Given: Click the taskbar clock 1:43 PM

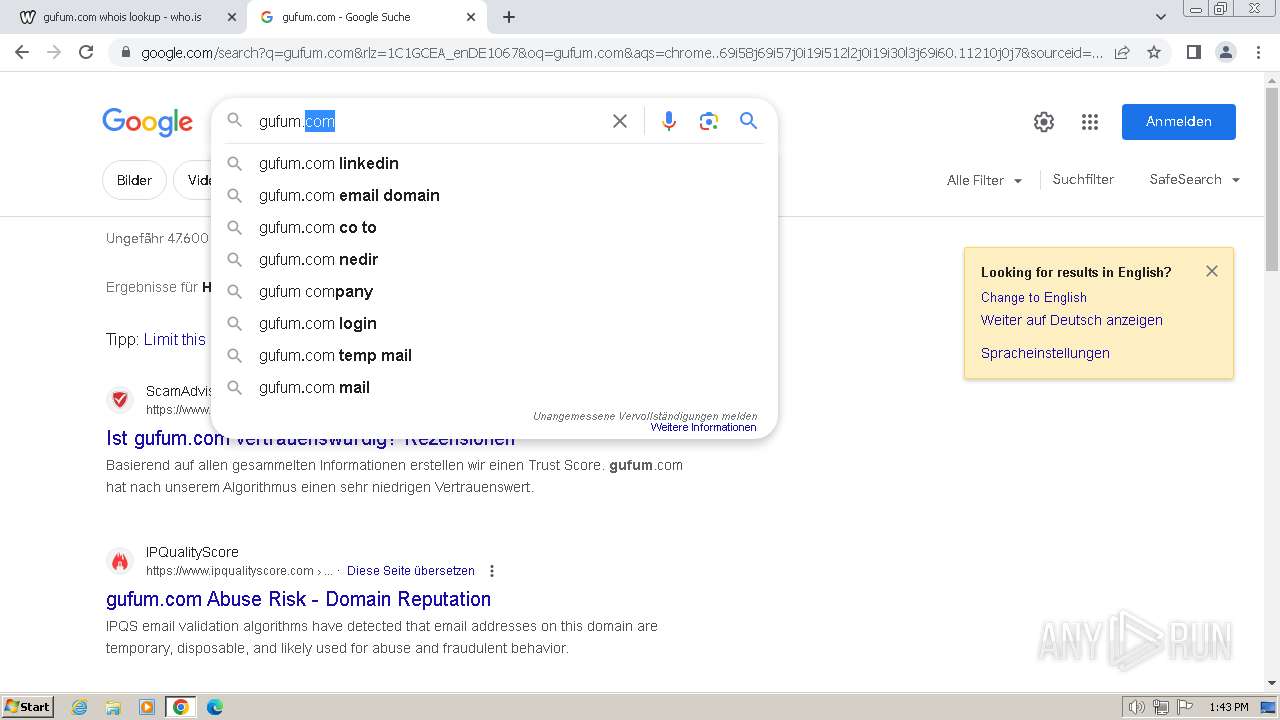Looking at the screenshot, I should tap(1228, 707).
